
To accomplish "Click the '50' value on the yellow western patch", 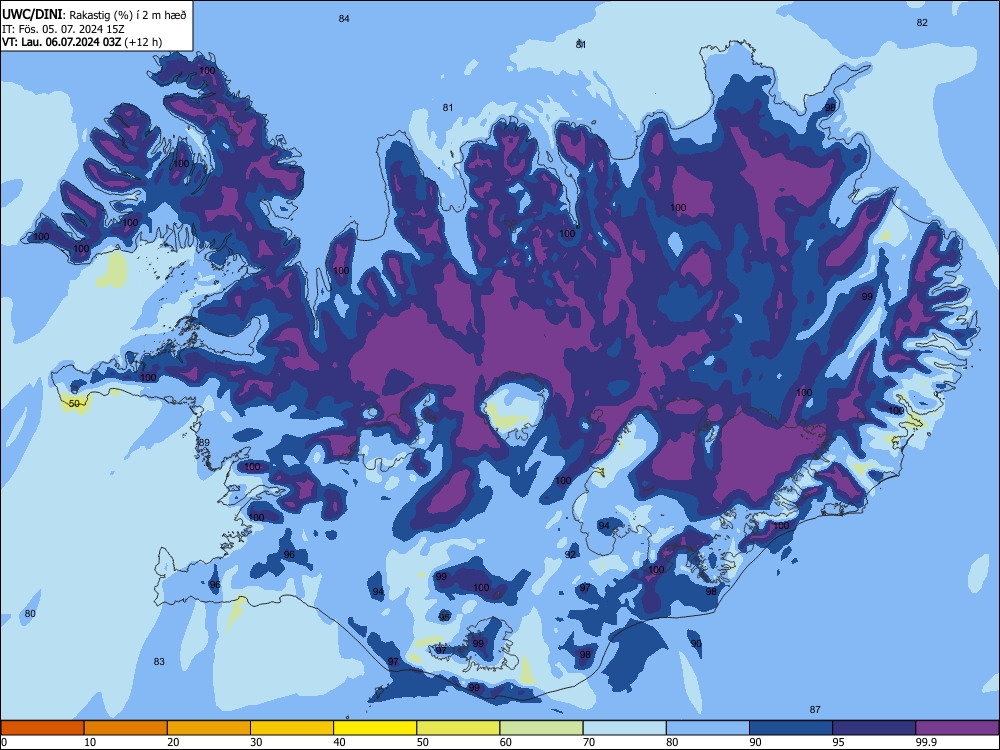I will coord(74,404).
